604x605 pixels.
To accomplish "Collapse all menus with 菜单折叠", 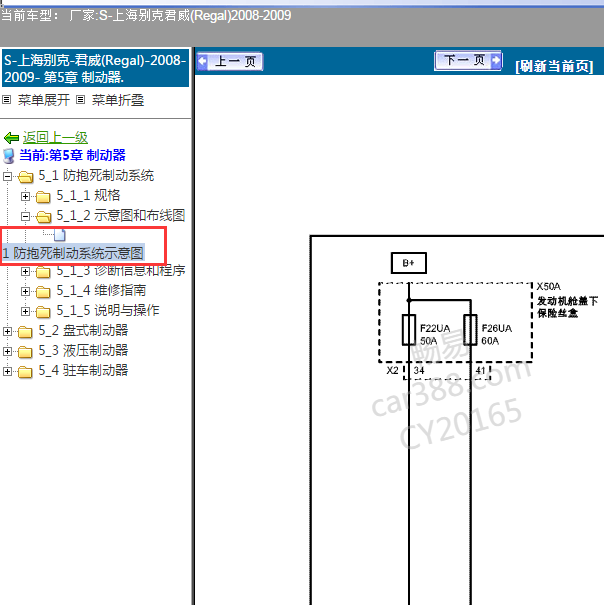I will click(x=118, y=100).
